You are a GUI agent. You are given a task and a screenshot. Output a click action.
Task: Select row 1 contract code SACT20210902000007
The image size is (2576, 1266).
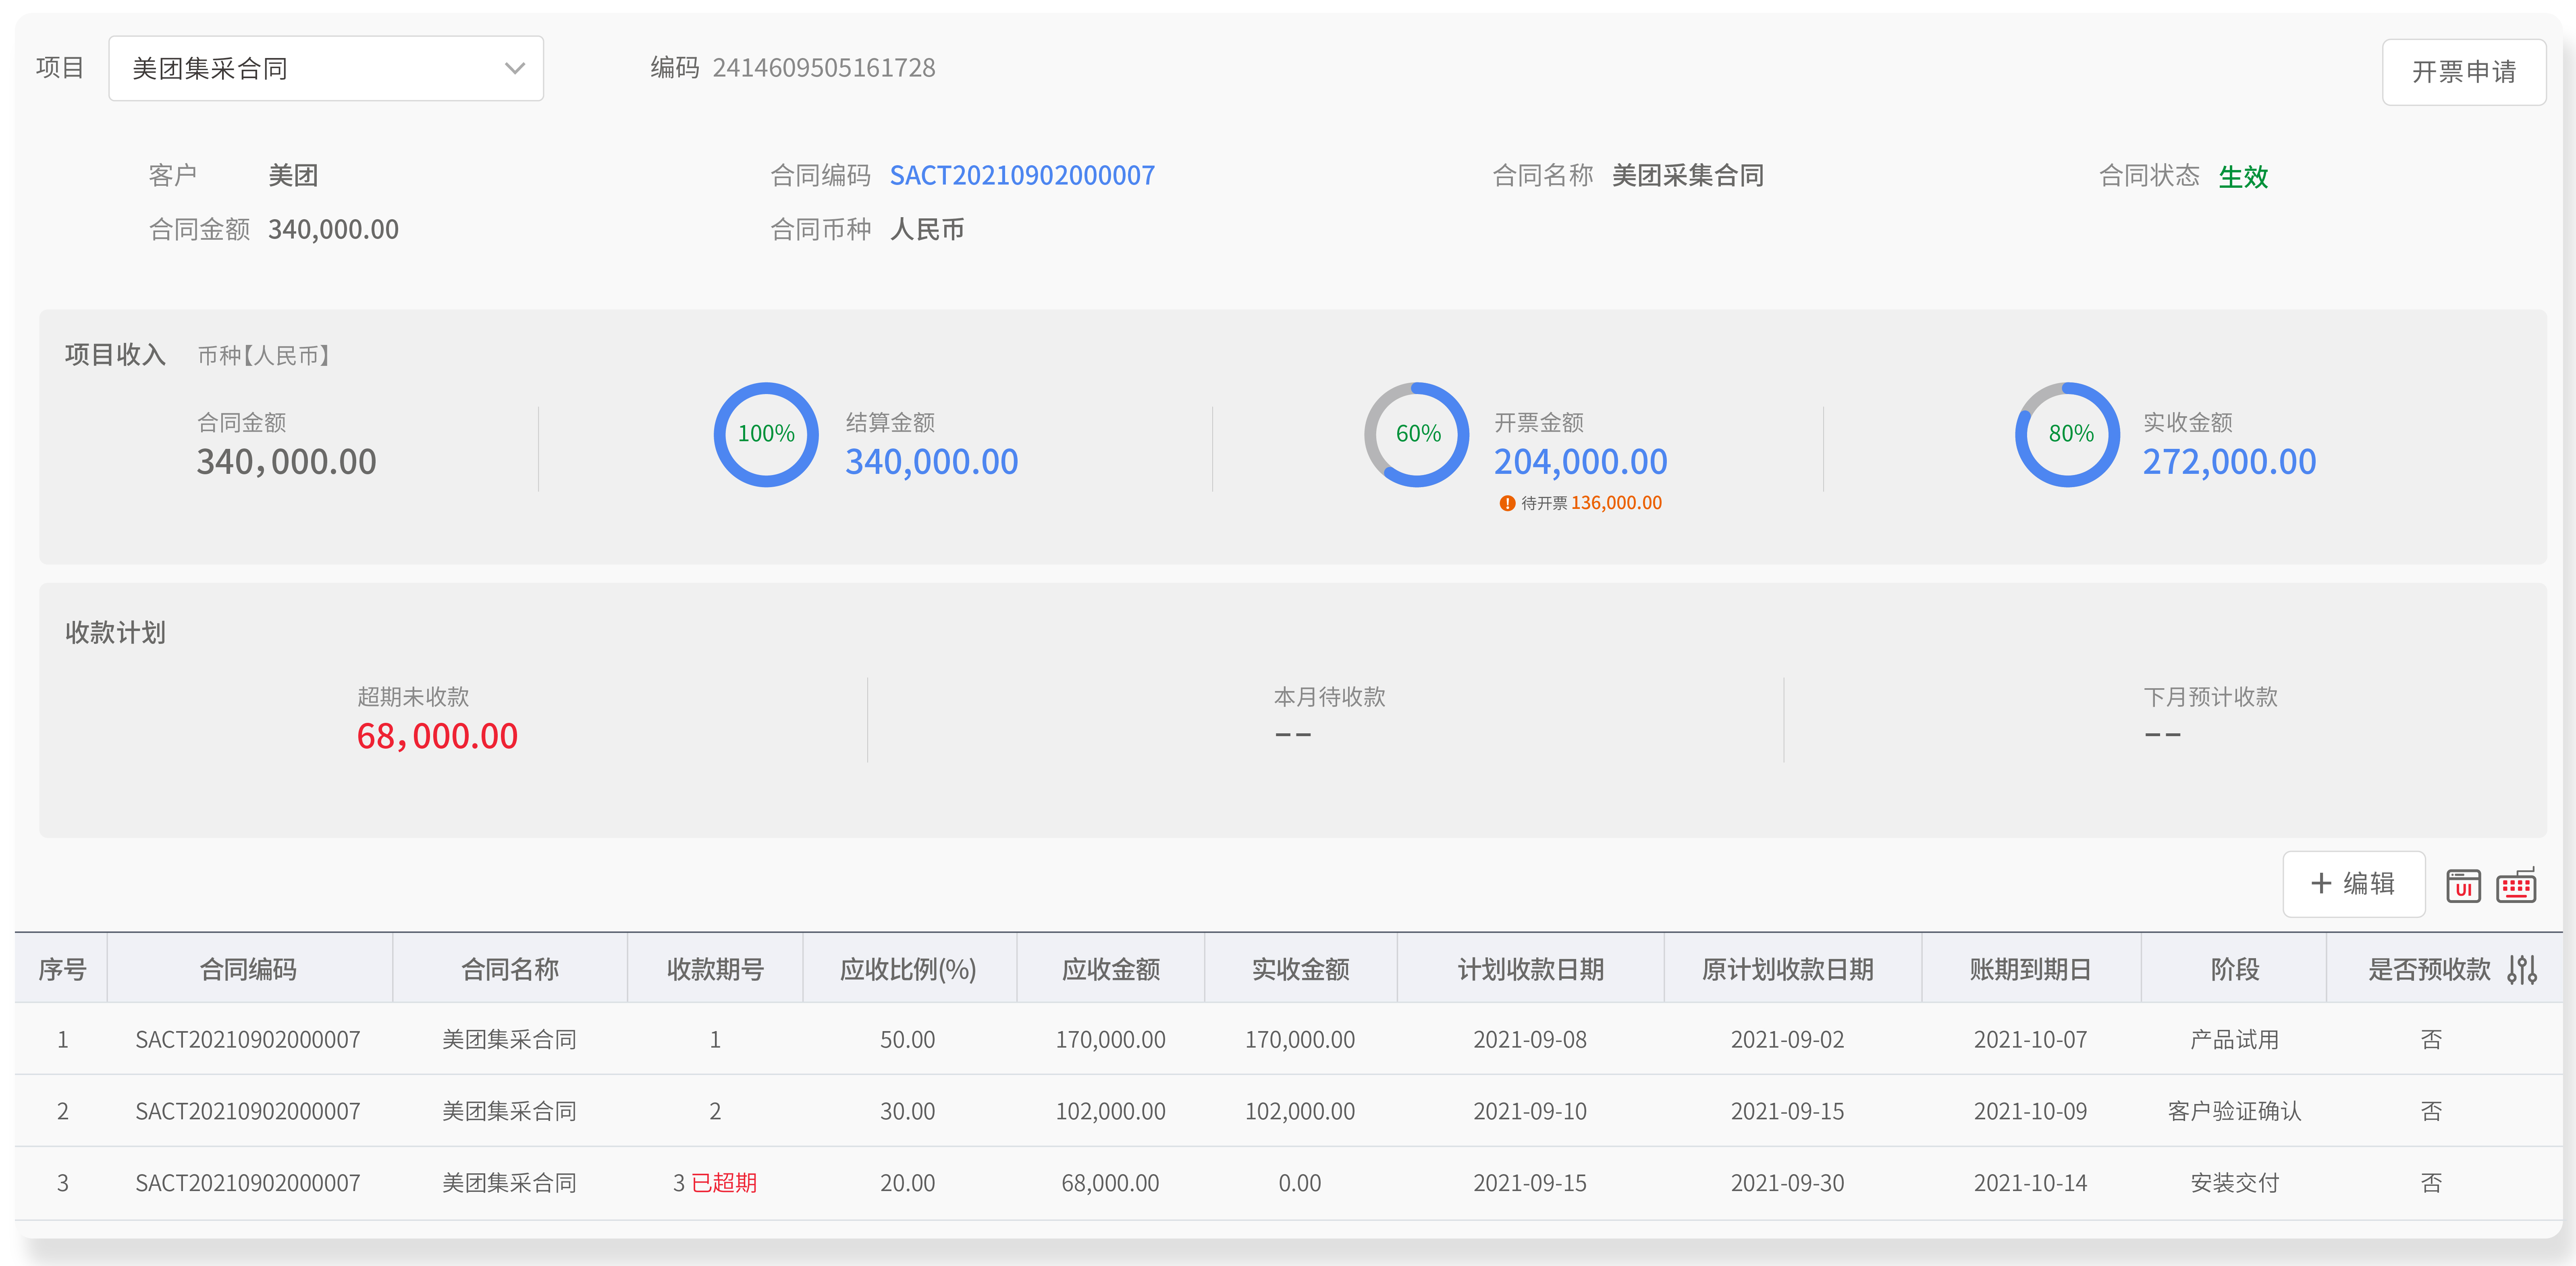(248, 1040)
